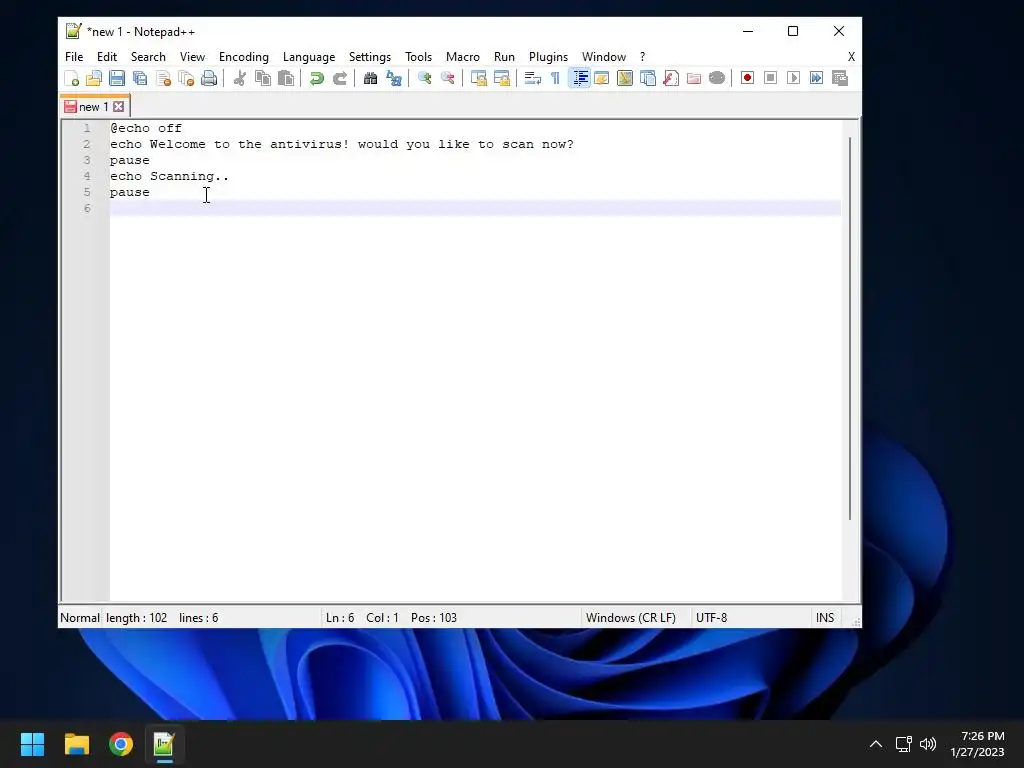
Task: Click the 'Windows (CR LF)' status bar entry
Action: click(x=630, y=618)
